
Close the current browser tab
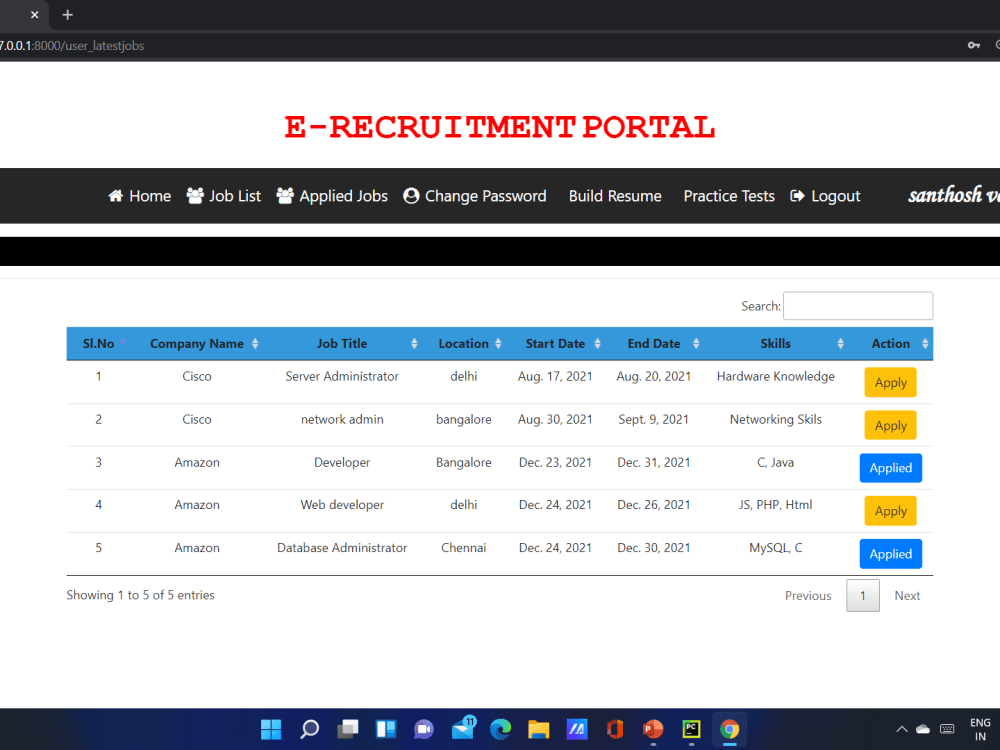pos(34,15)
